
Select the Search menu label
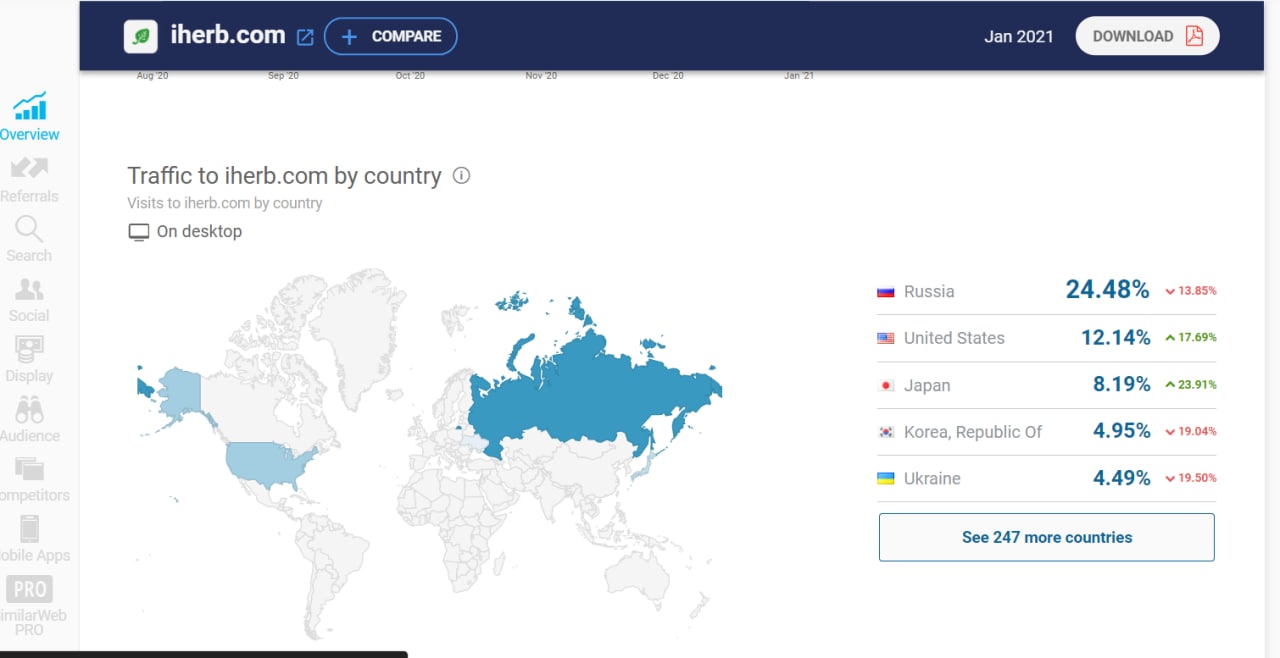pyautogui.click(x=29, y=255)
